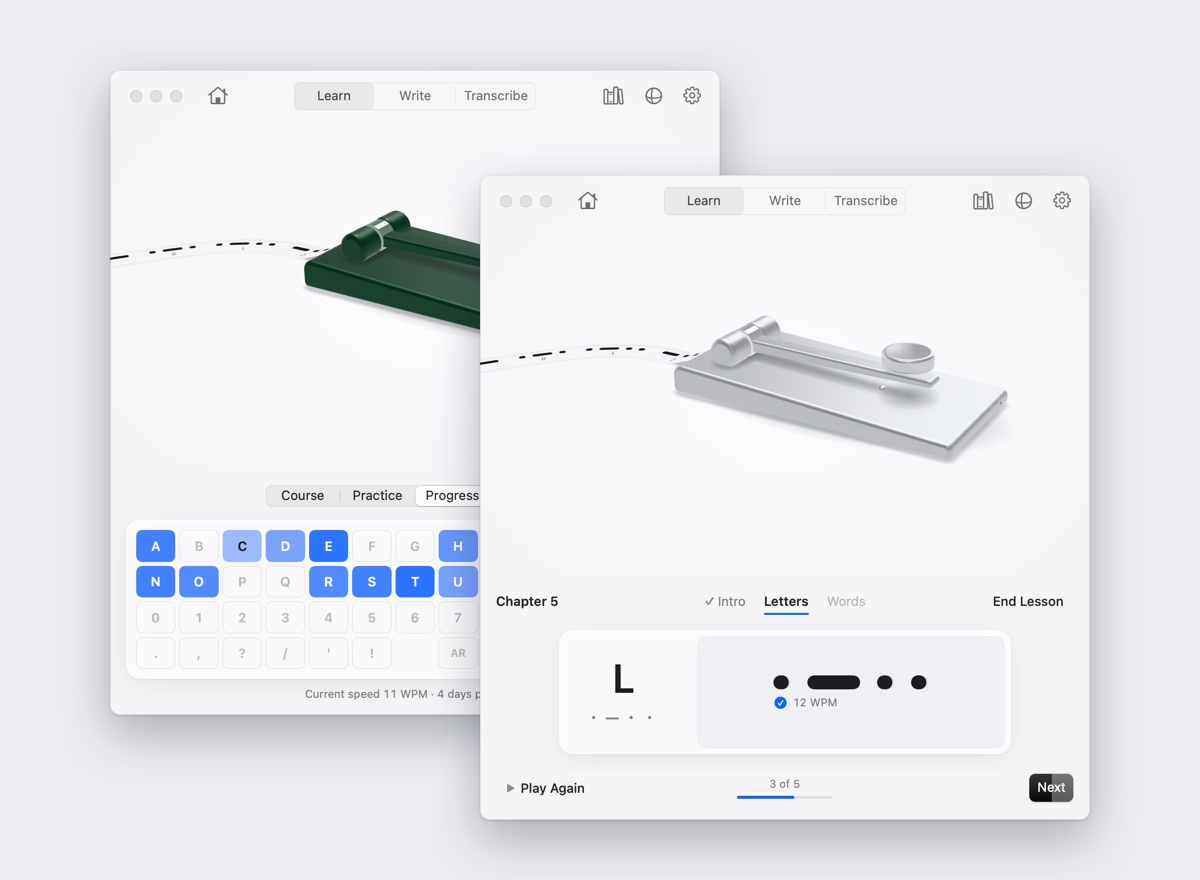Click the End Lesson button
The height and width of the screenshot is (880, 1200).
point(1028,601)
